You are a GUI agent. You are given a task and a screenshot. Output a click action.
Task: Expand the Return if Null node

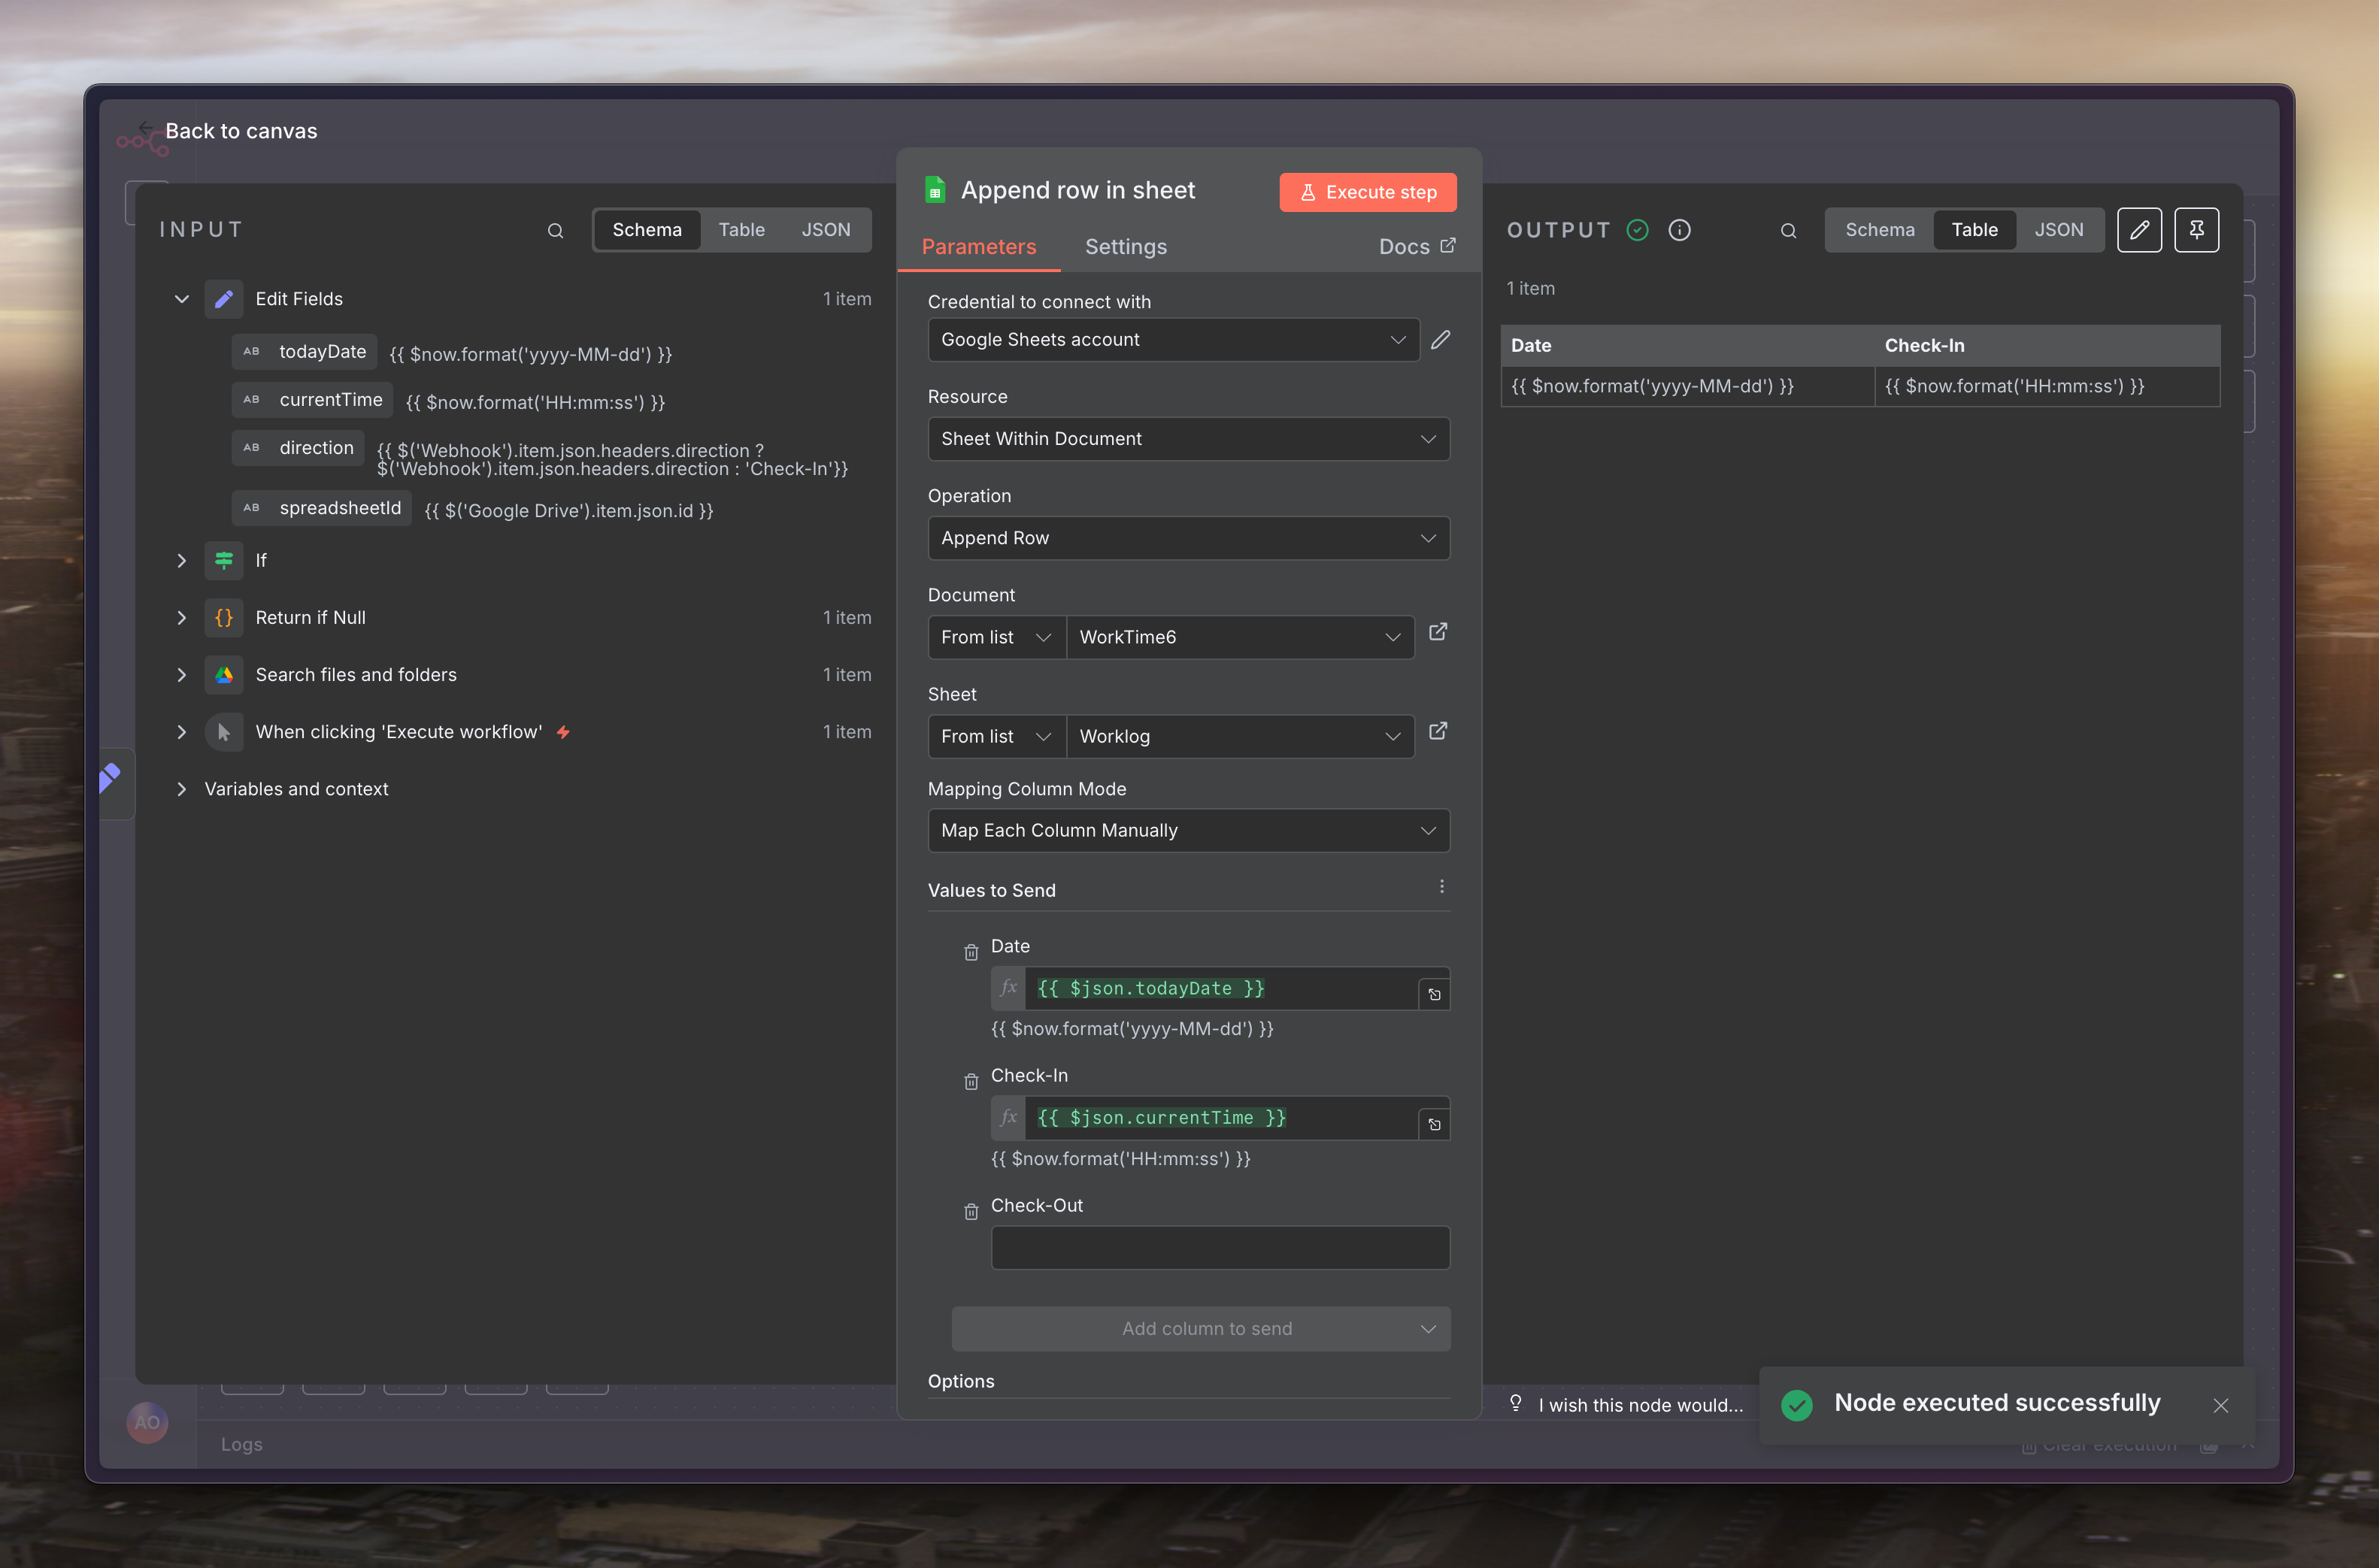click(181, 618)
